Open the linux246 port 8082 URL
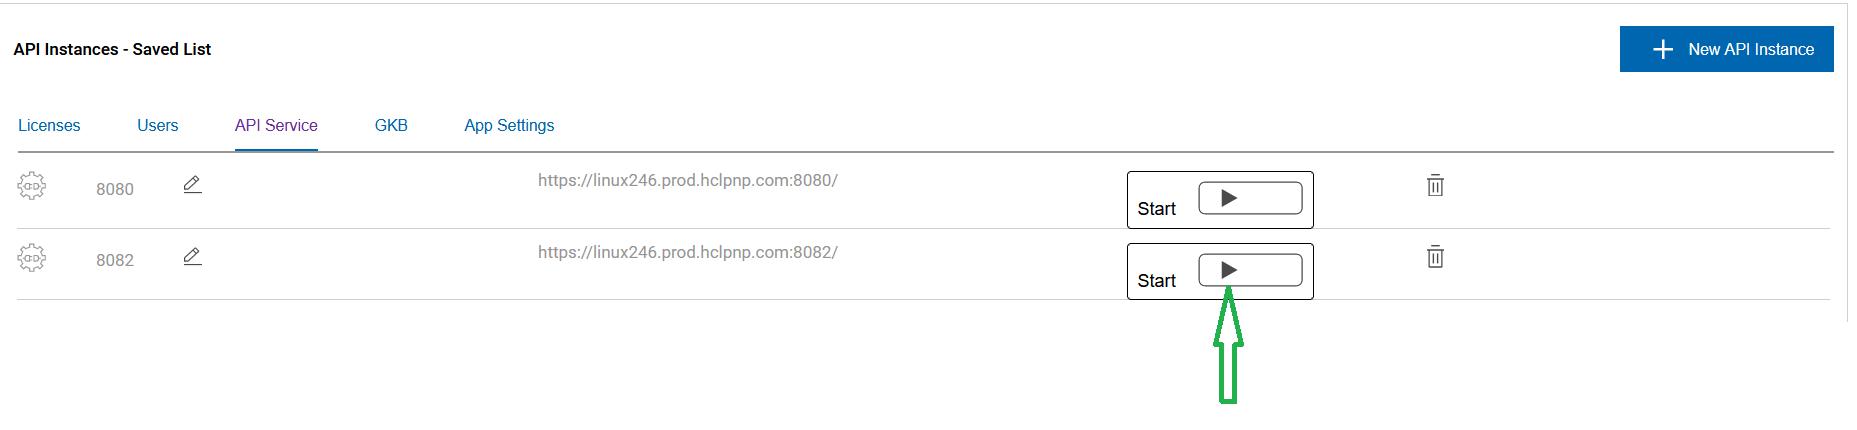 687,252
